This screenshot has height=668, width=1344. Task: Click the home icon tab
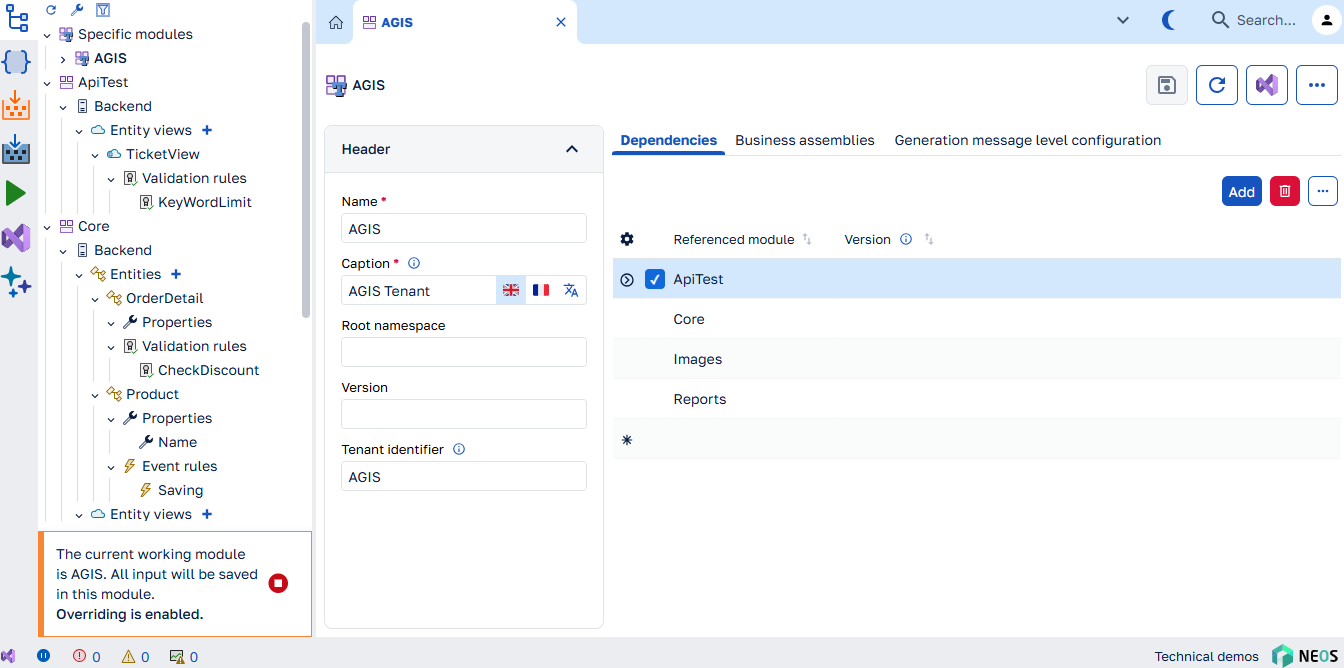[336, 22]
